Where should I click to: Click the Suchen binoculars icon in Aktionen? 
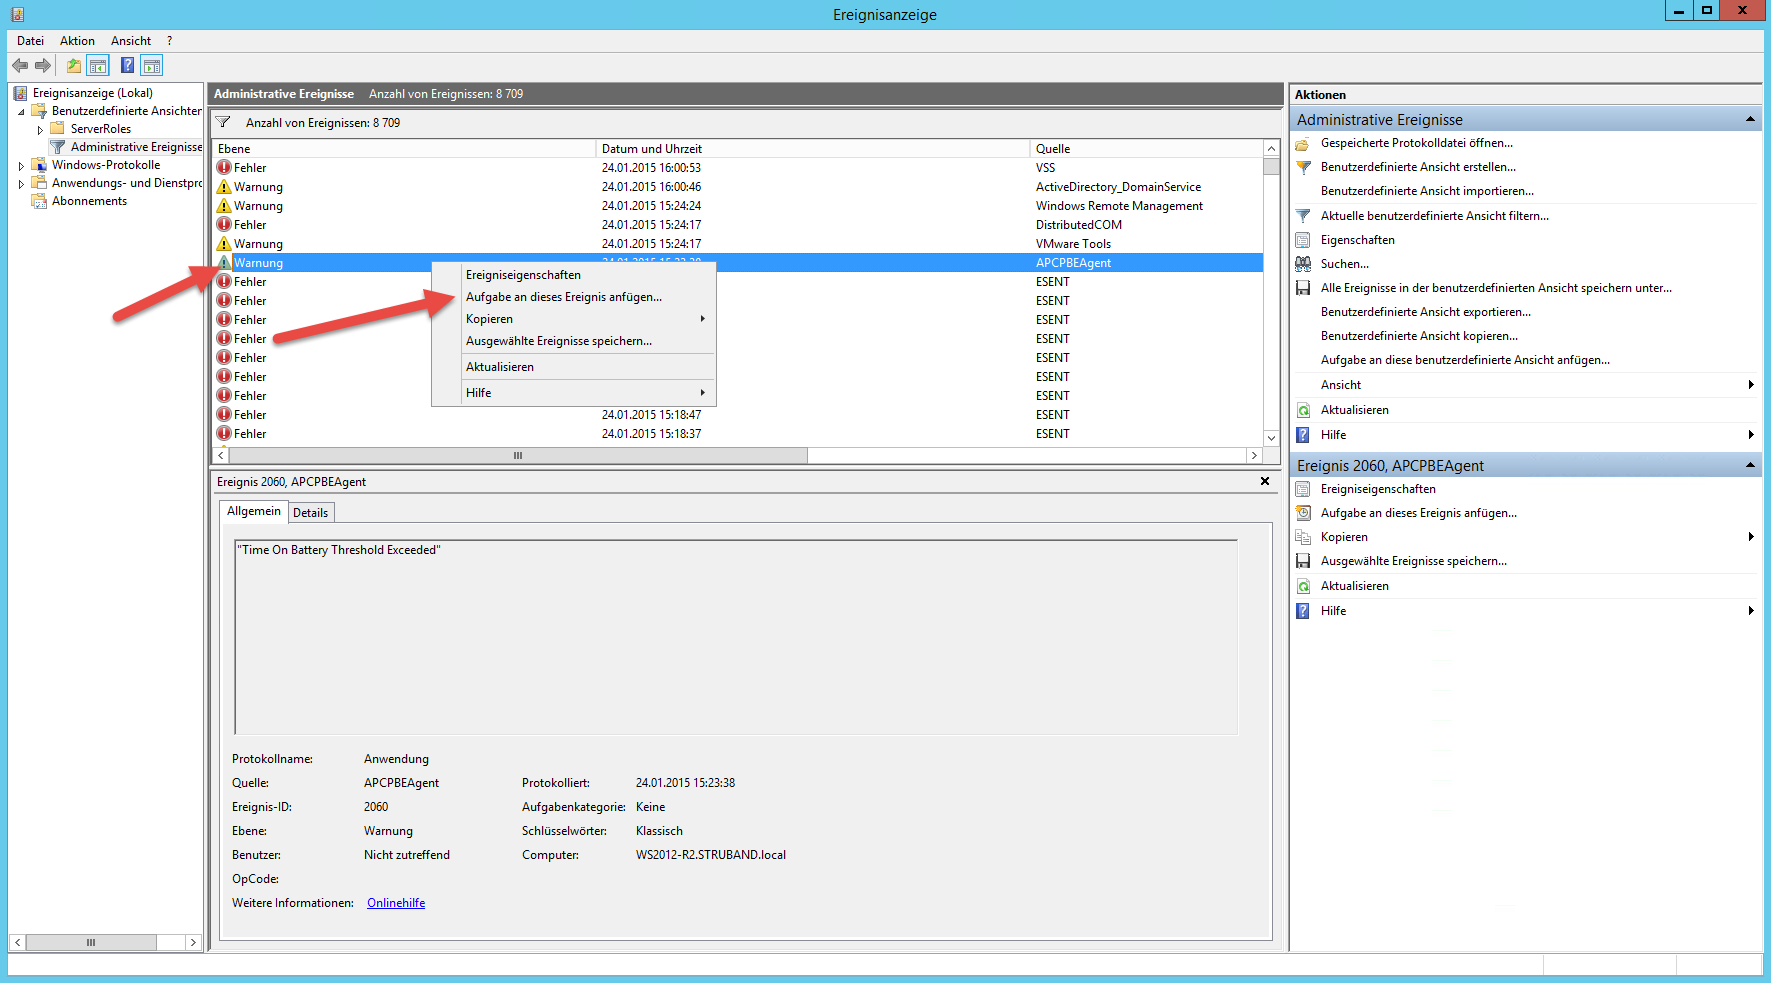(1303, 264)
